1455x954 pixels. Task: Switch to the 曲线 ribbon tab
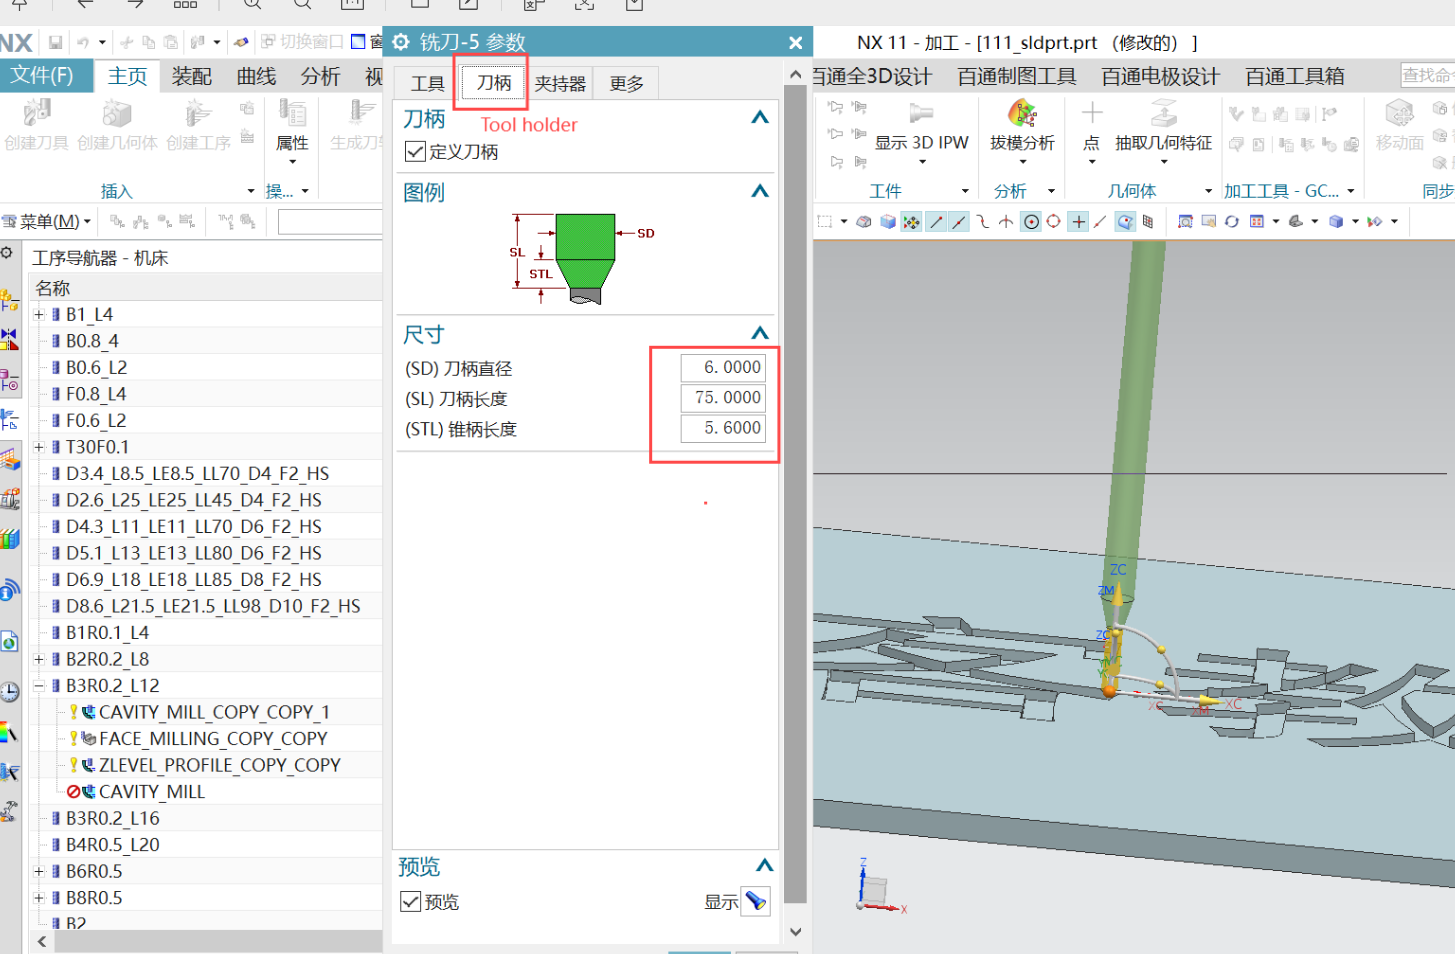click(257, 76)
